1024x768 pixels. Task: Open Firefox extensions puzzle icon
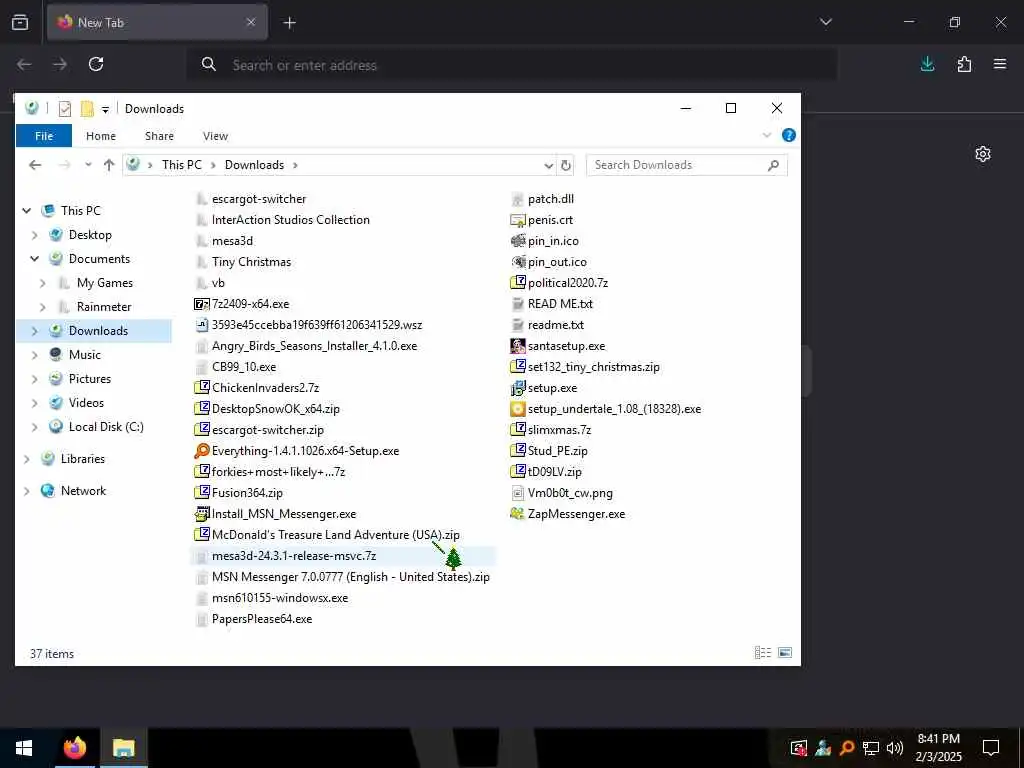coord(964,64)
